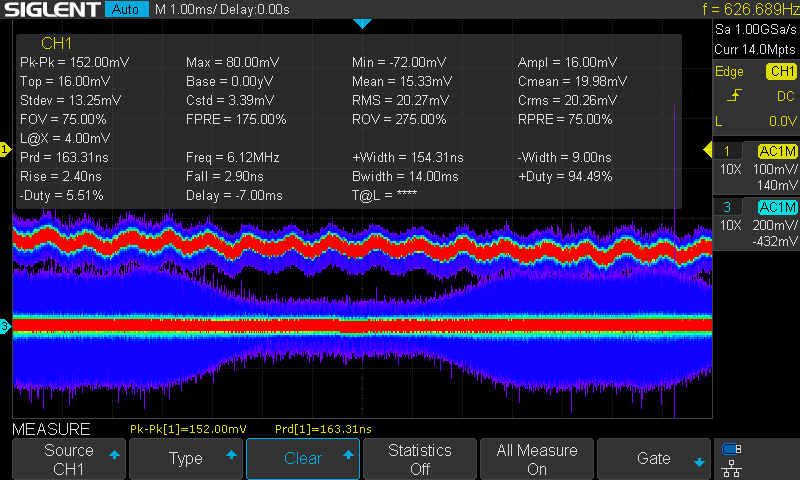Click the Rise = 2.40ns measurement

pos(61,176)
